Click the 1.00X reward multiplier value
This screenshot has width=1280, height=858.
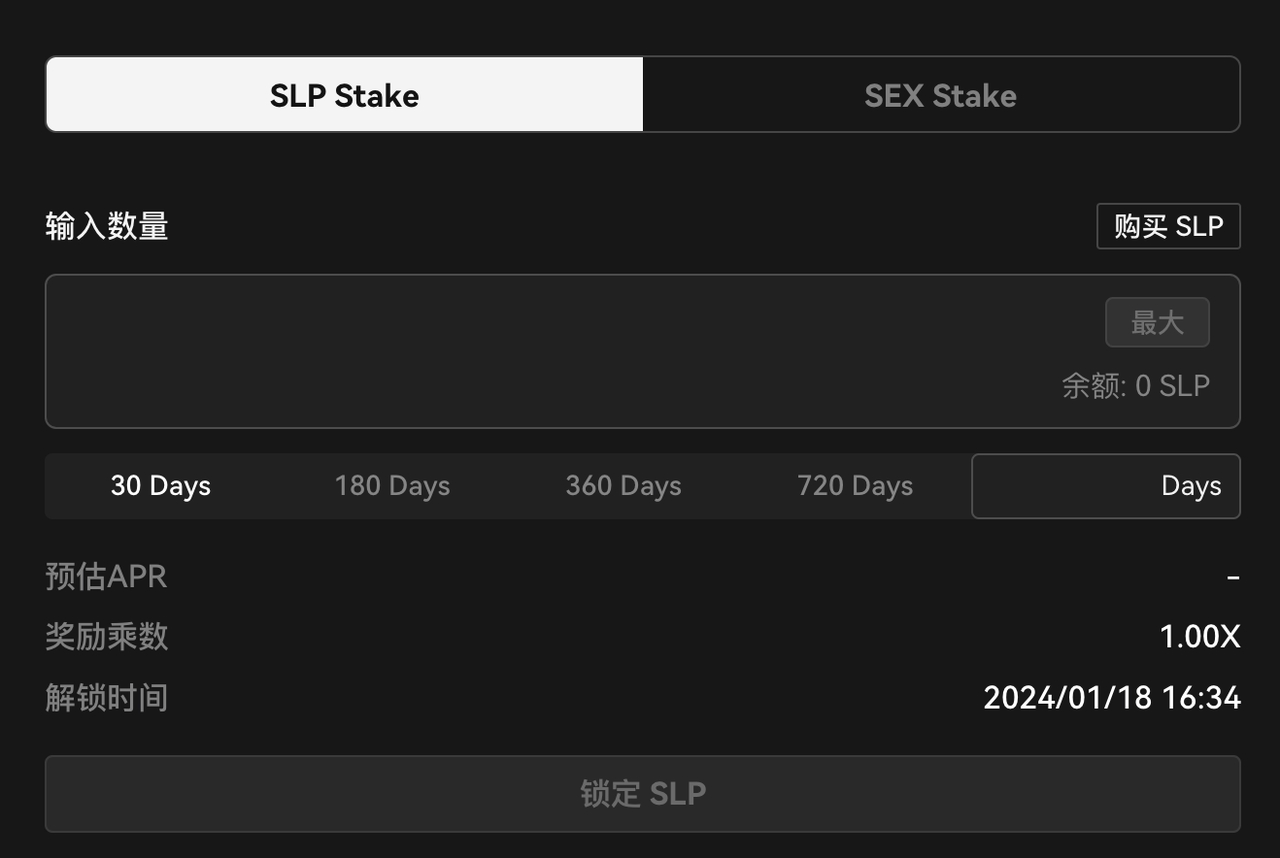pos(1199,637)
